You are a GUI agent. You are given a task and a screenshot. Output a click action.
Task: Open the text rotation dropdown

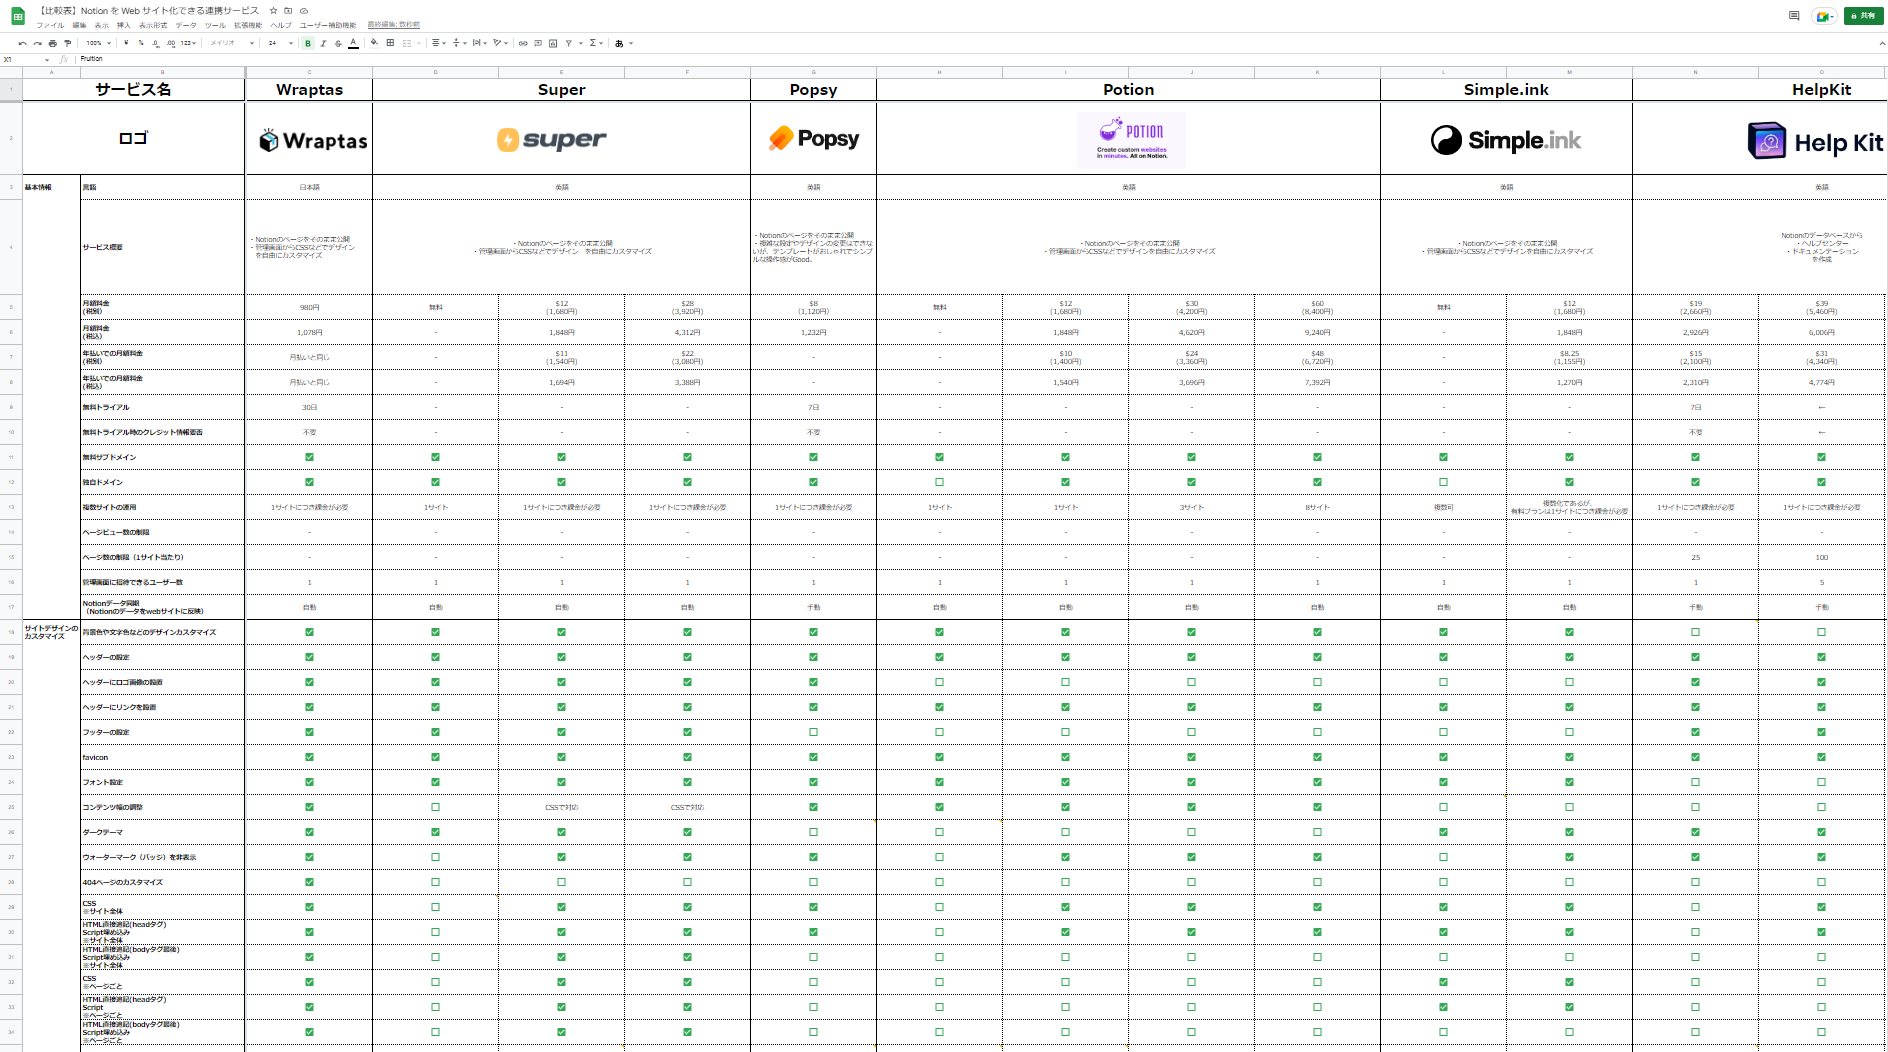coord(500,43)
